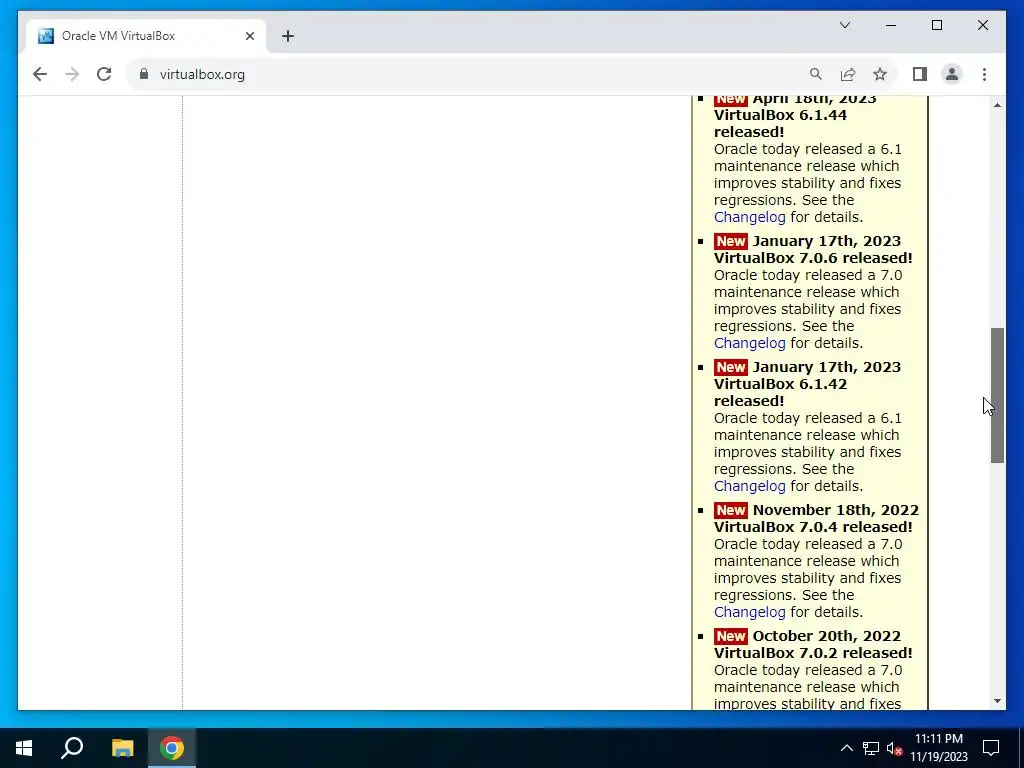
Task: Reload the virtualbox.org page
Action: [104, 74]
